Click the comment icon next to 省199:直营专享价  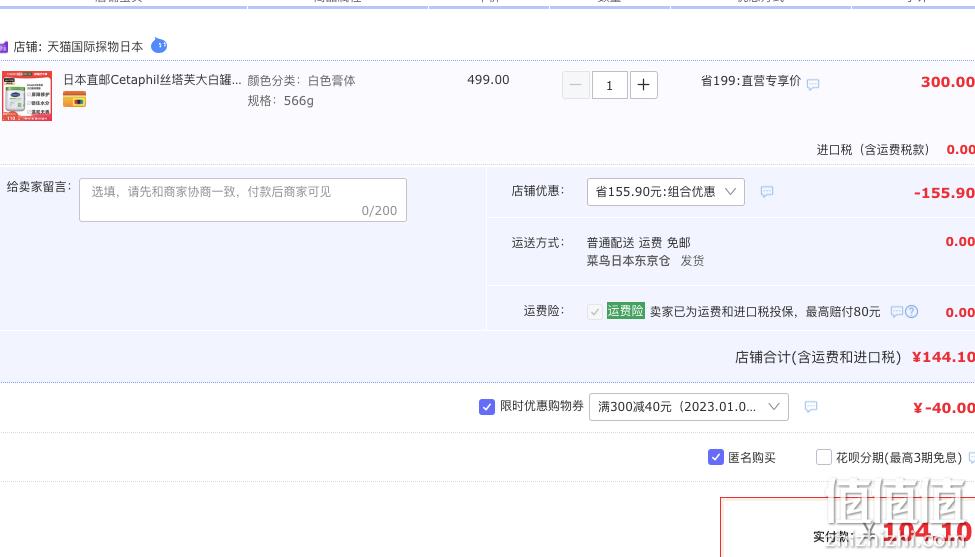click(813, 84)
